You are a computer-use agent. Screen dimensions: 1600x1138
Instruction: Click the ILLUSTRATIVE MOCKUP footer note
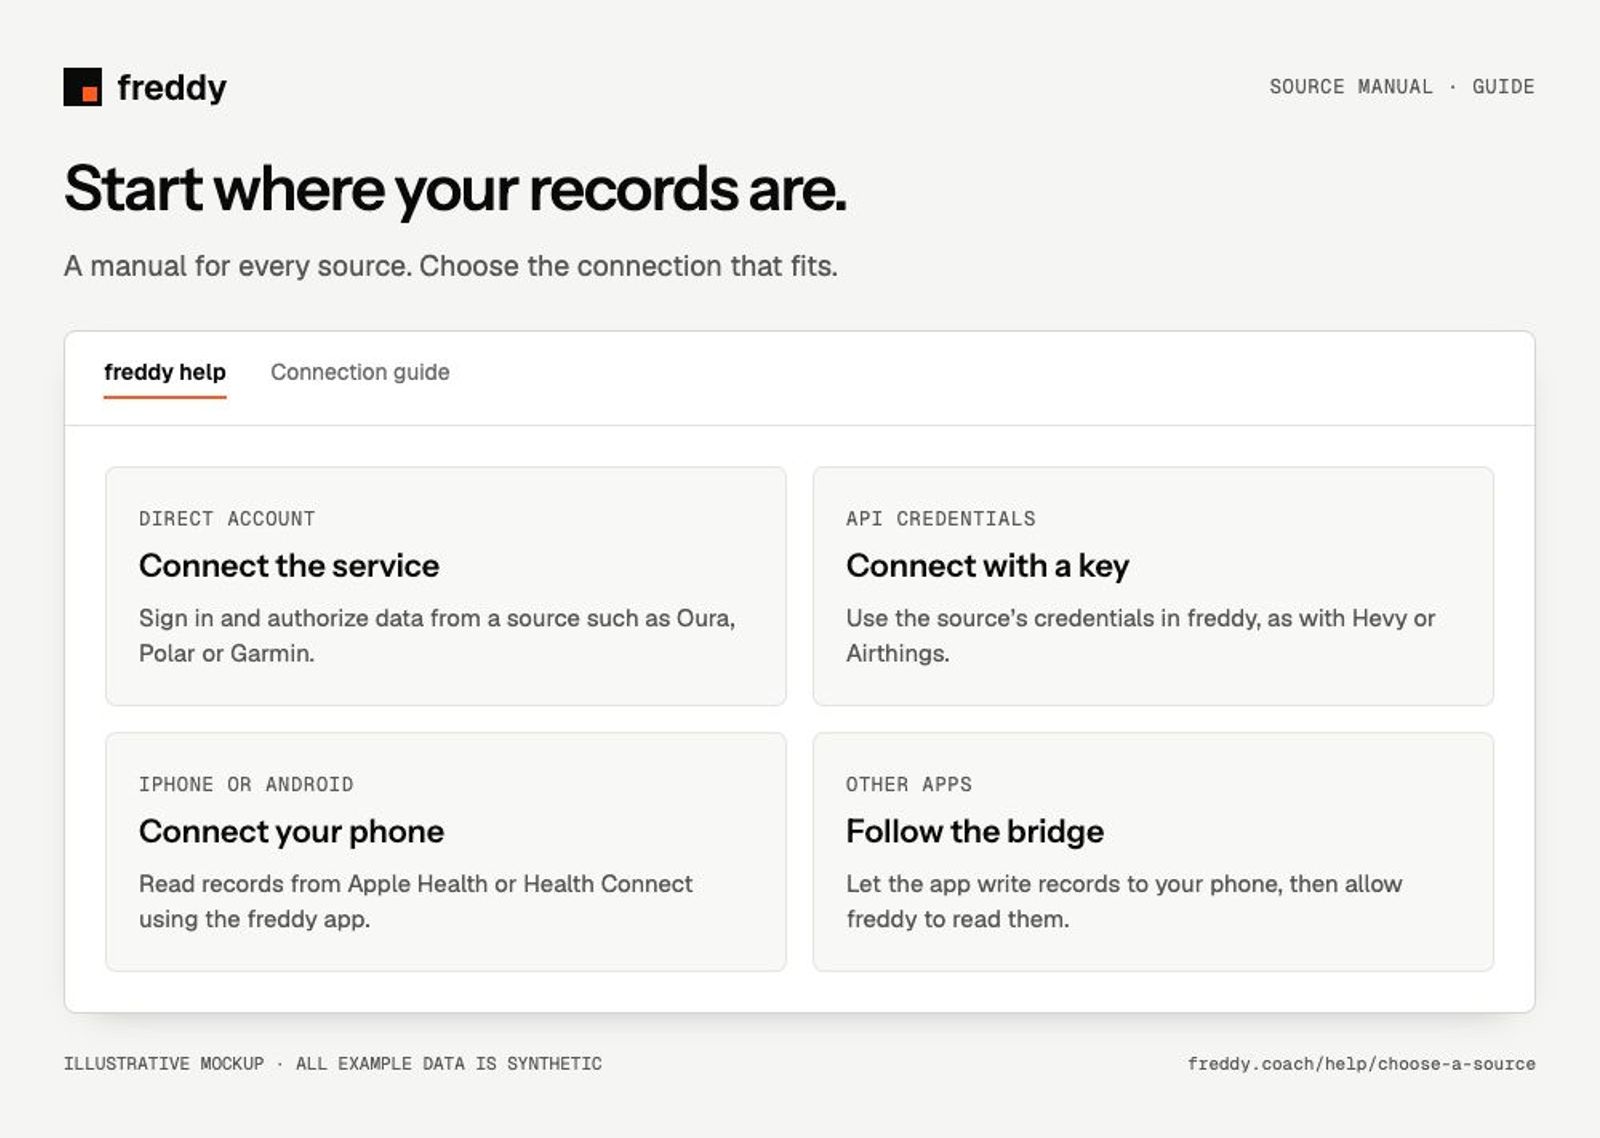pos(333,1064)
